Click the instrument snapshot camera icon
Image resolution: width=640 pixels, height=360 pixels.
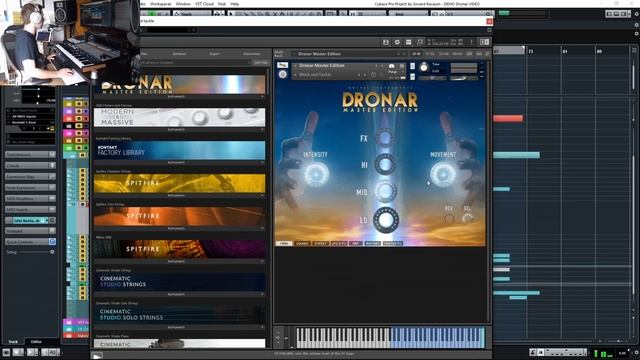click(x=392, y=66)
